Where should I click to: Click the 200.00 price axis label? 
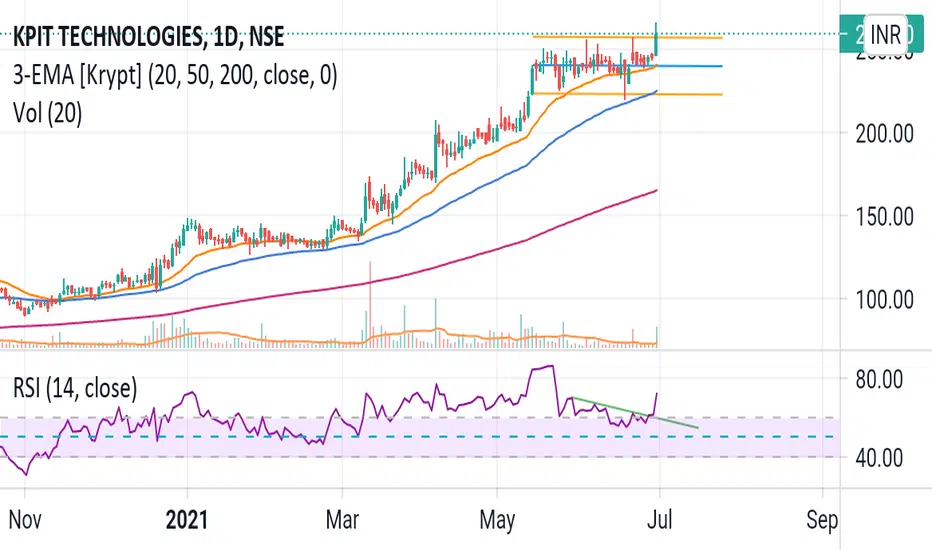[x=884, y=134]
